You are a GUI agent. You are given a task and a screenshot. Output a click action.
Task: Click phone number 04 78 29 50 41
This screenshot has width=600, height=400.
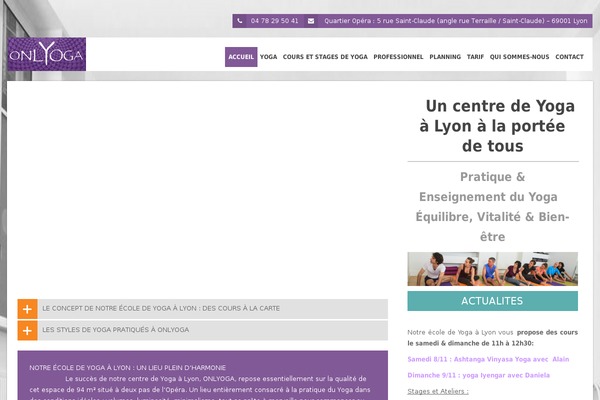click(x=274, y=21)
